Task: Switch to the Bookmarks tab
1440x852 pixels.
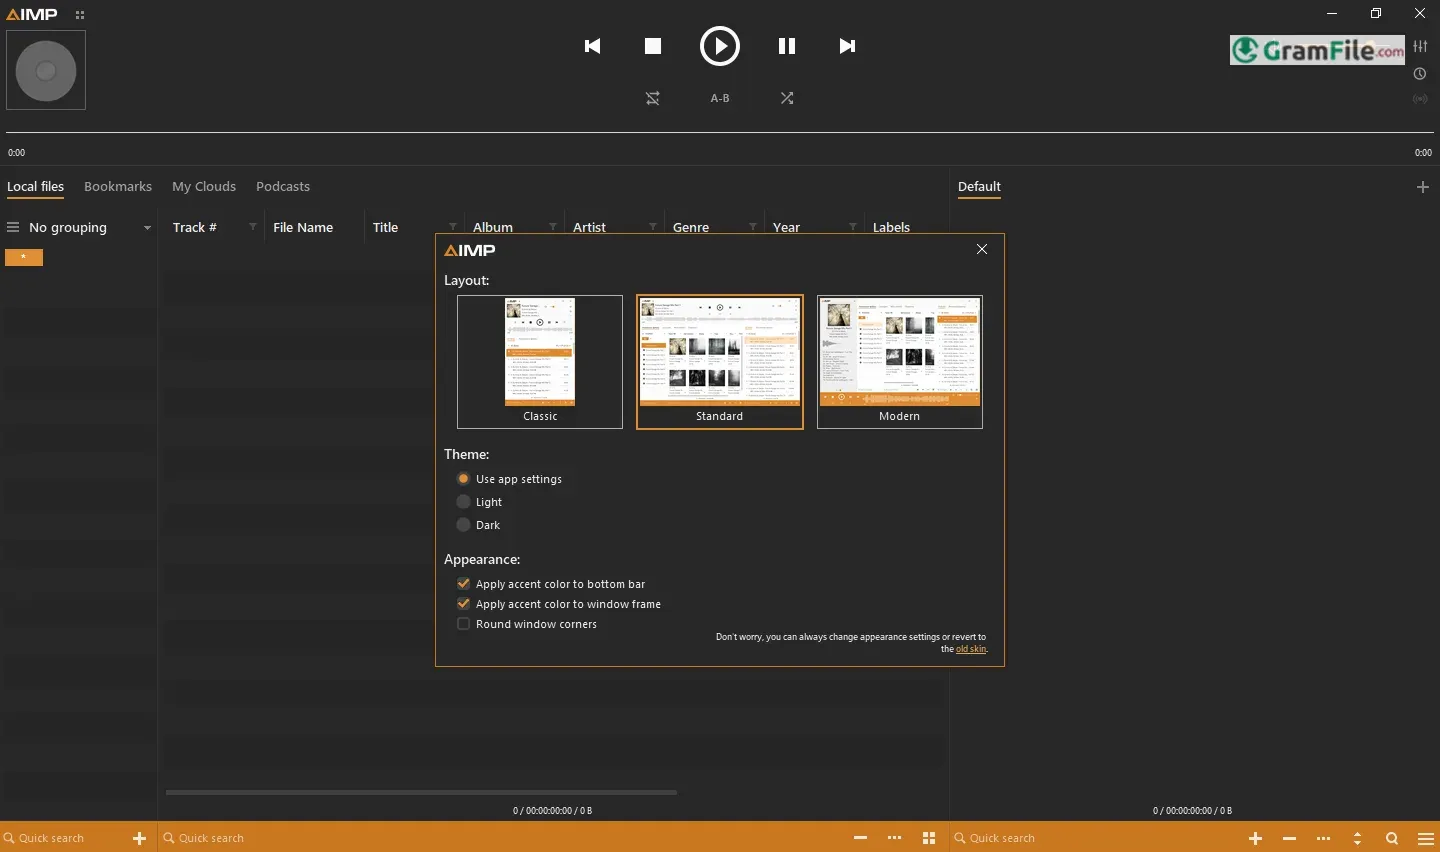Action: (x=118, y=187)
